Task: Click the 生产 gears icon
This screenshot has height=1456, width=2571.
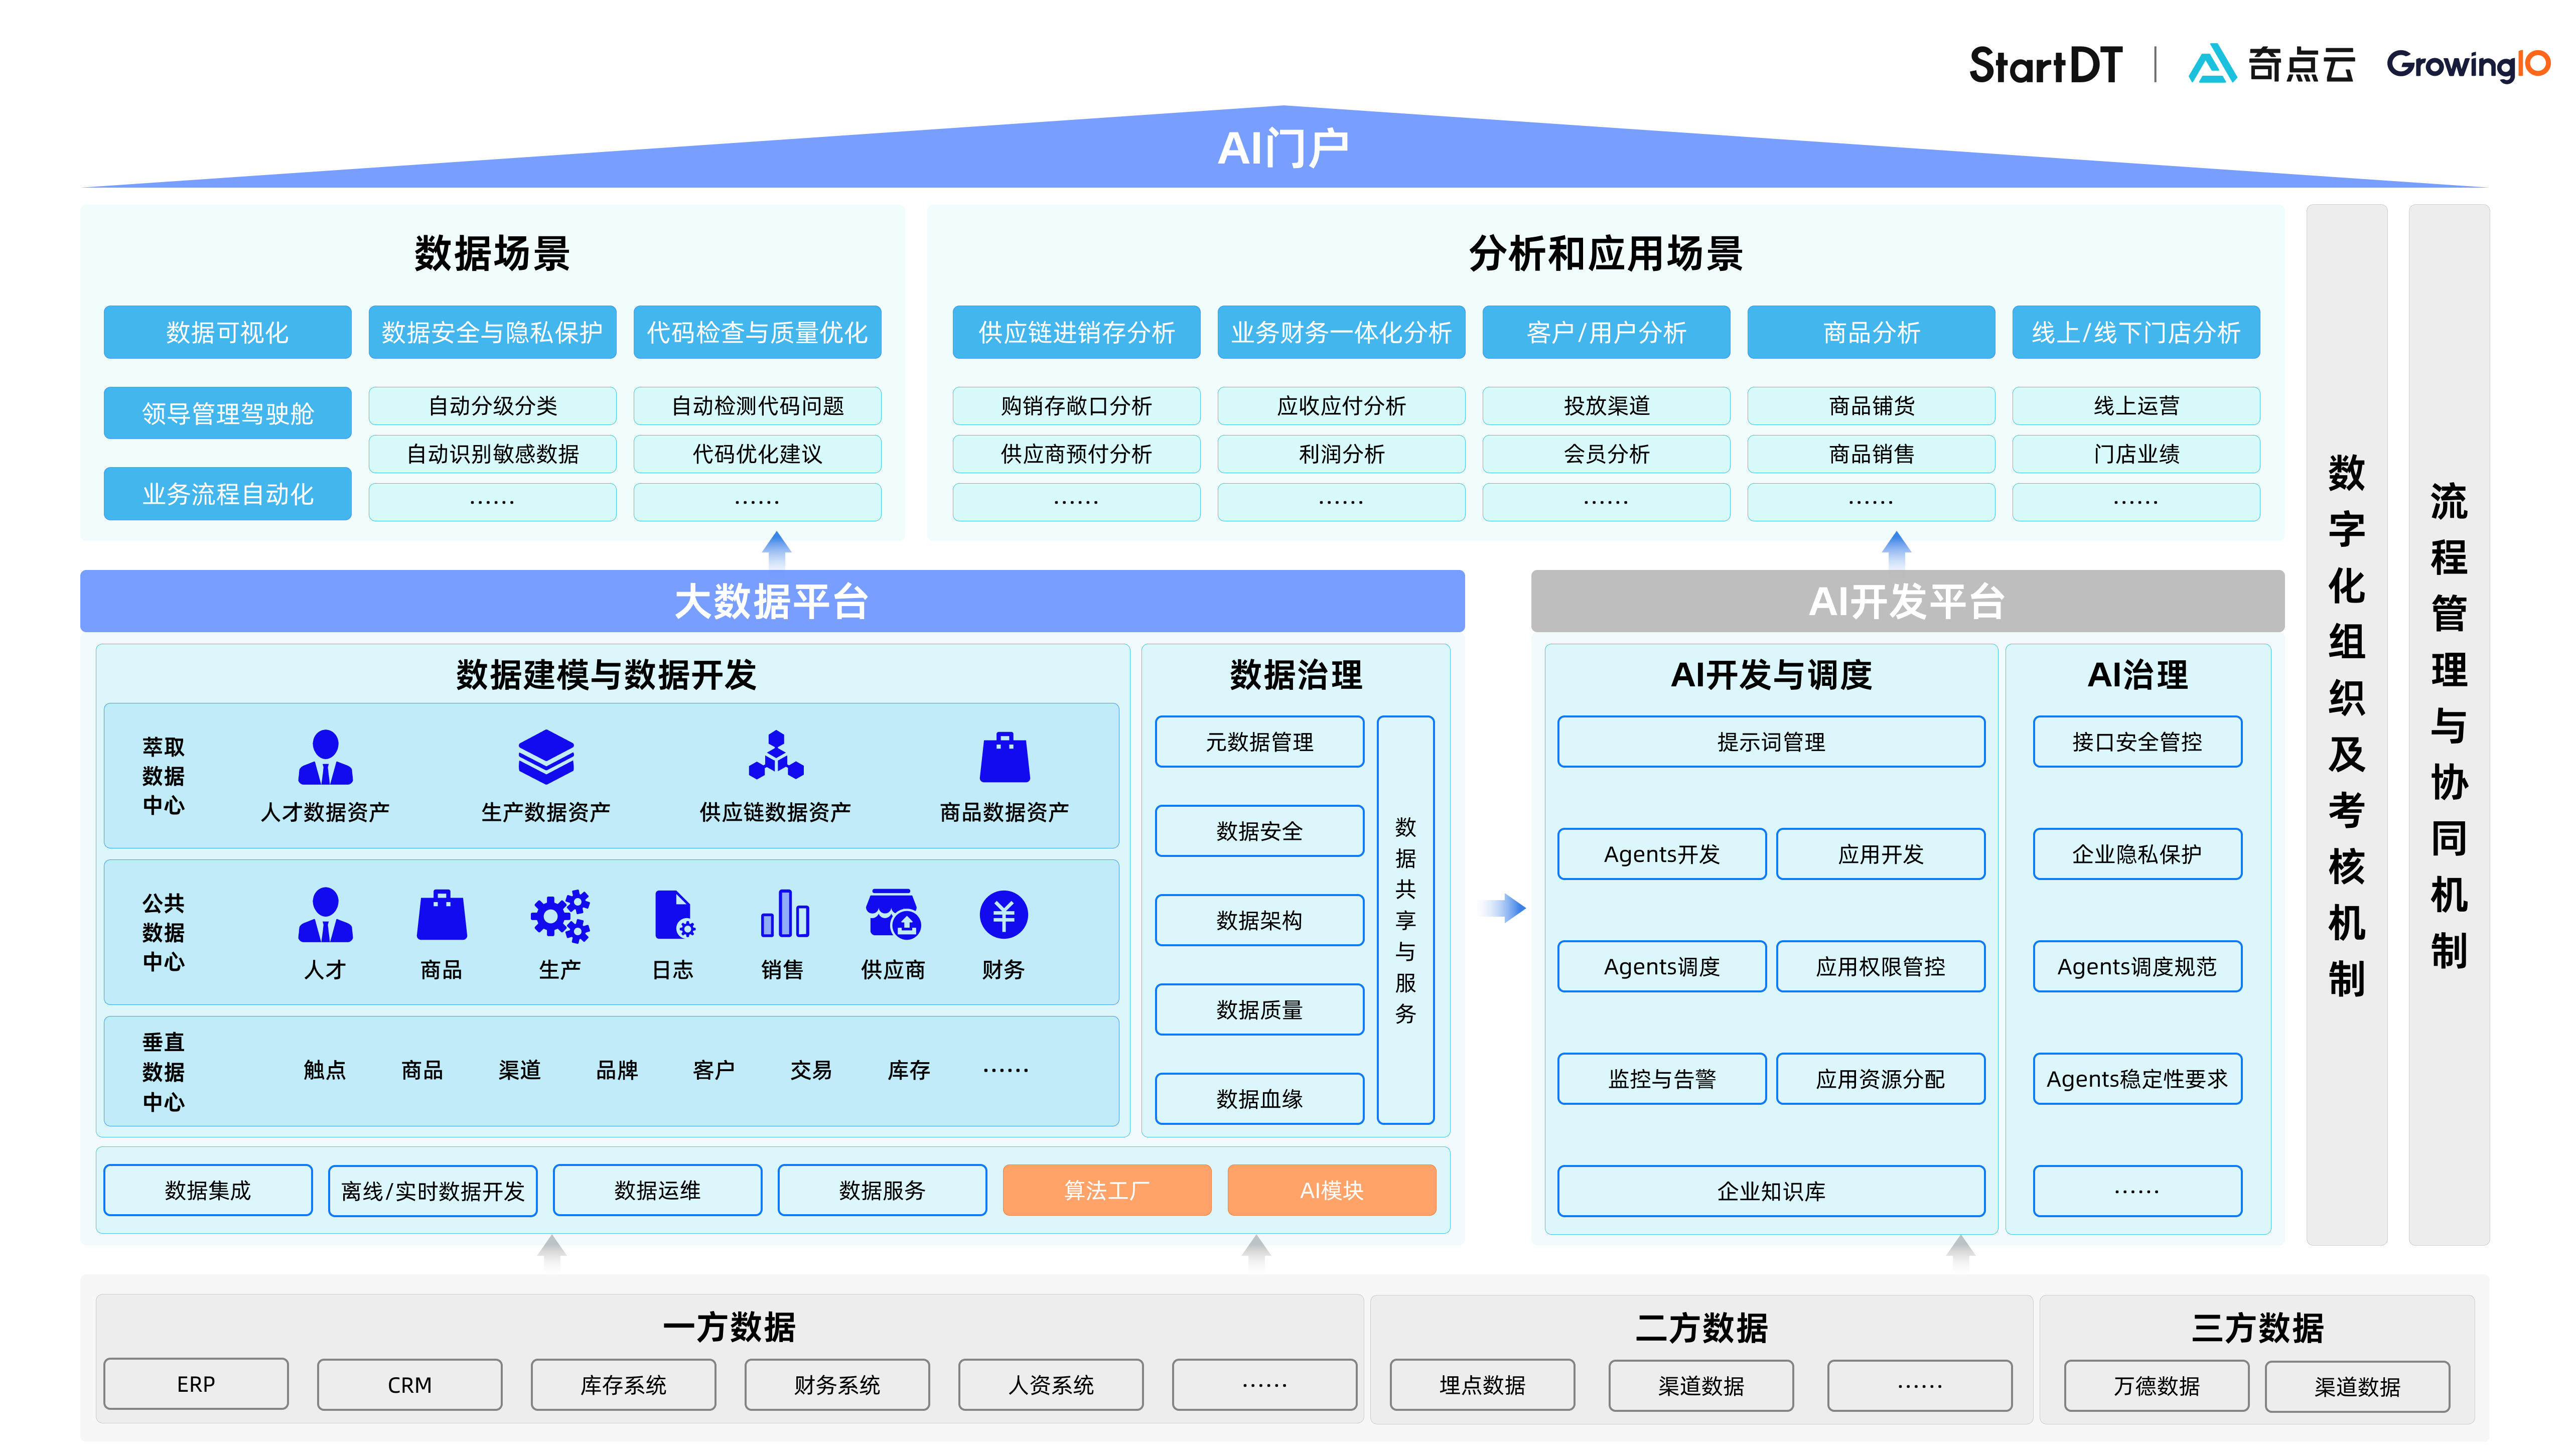Action: [x=559, y=915]
